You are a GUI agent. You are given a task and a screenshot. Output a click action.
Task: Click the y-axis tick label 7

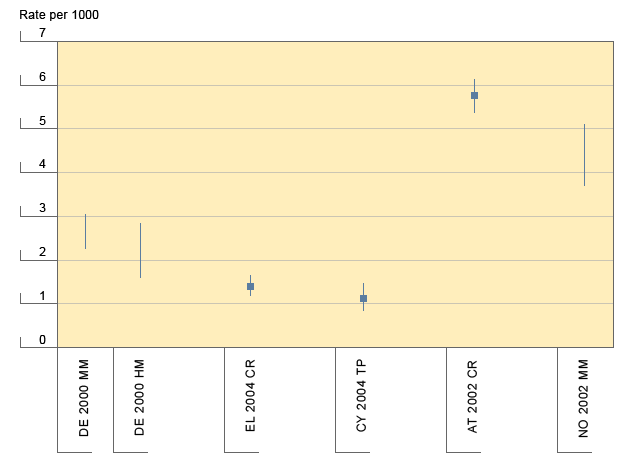(x=42, y=33)
